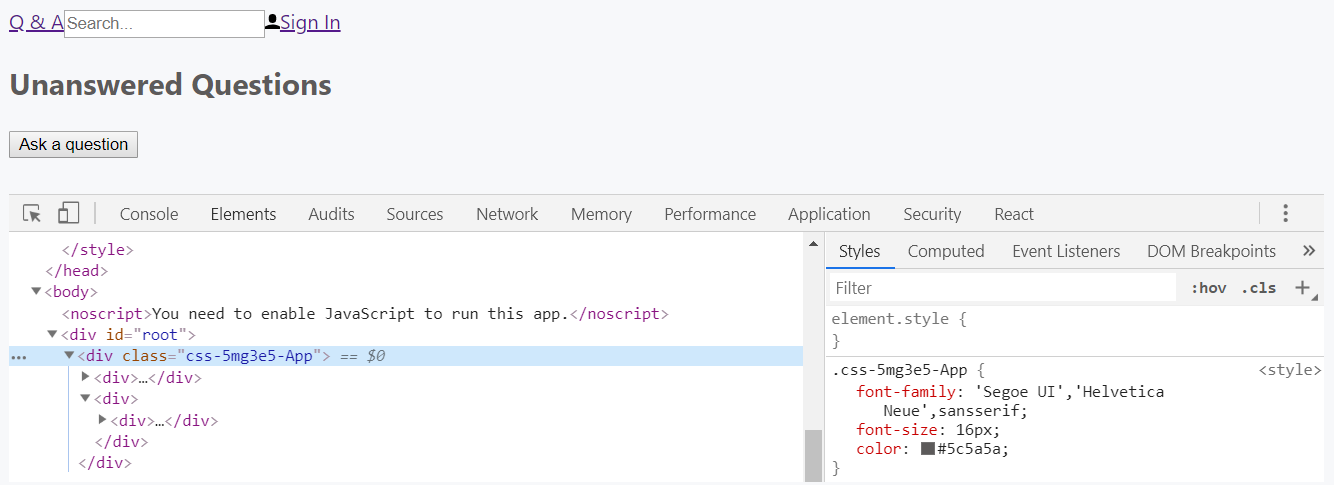Click the new style rule plus icon
Image resolution: width=1334 pixels, height=485 pixels.
pos(1302,288)
